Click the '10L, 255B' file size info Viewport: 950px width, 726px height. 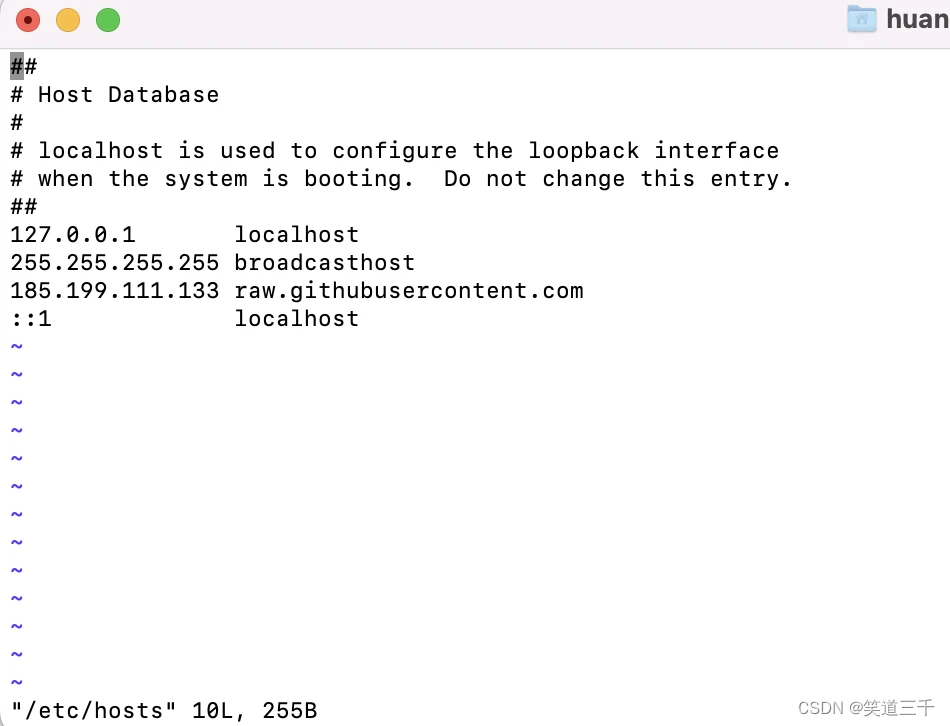point(254,710)
